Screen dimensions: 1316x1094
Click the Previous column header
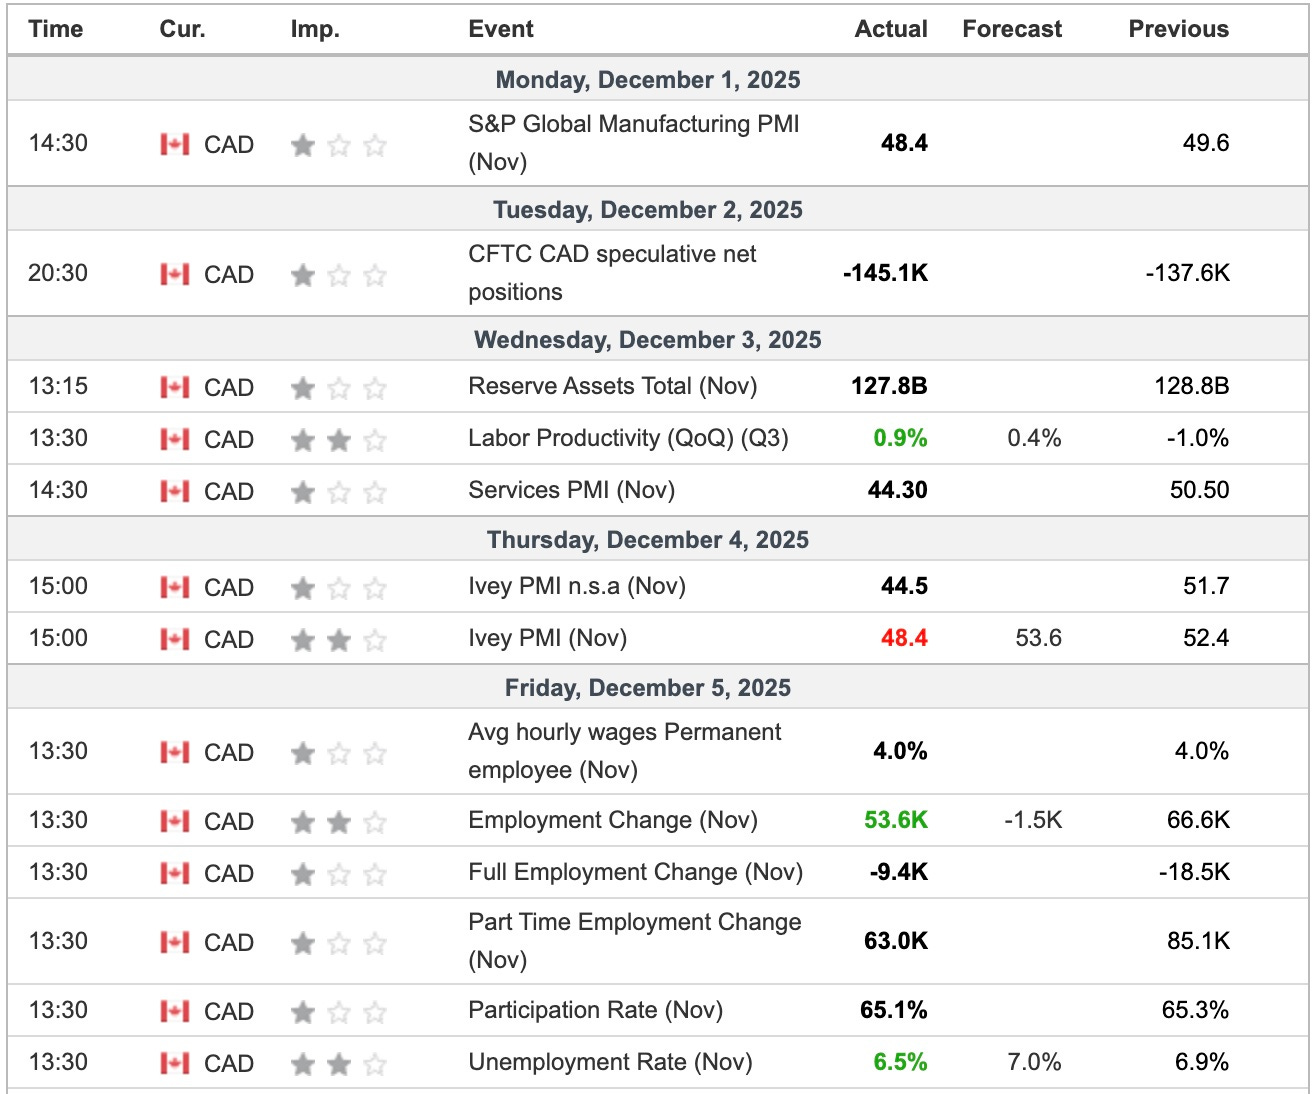[1179, 29]
